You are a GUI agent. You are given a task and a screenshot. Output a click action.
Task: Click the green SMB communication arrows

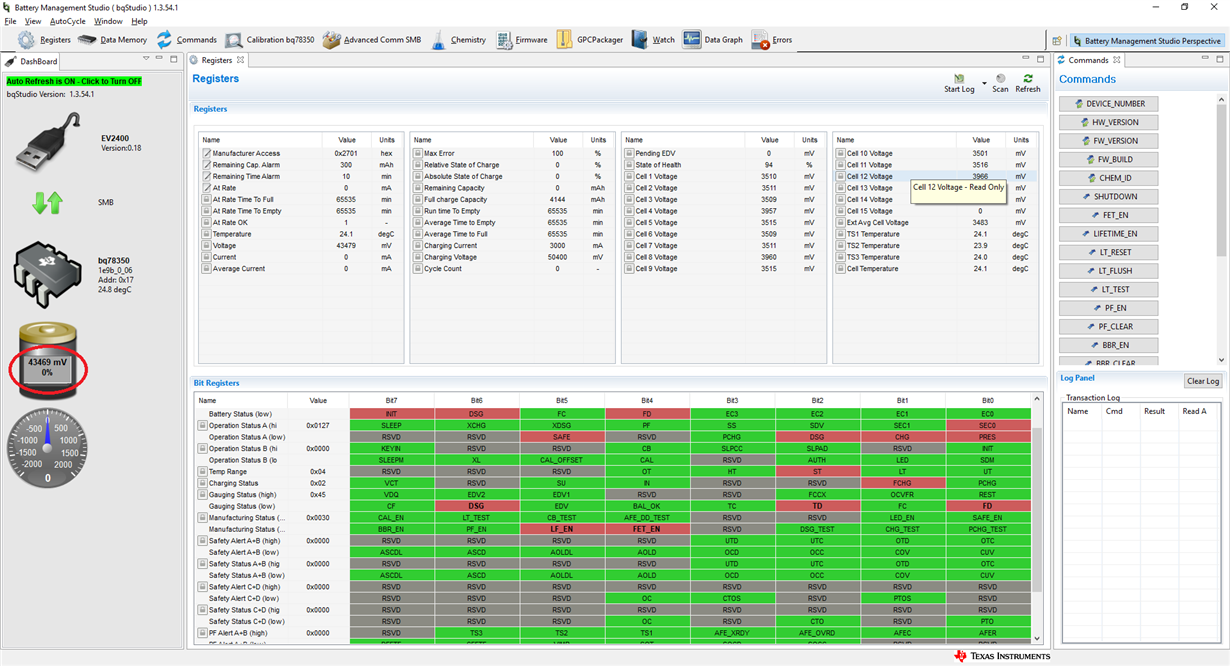click(x=47, y=202)
